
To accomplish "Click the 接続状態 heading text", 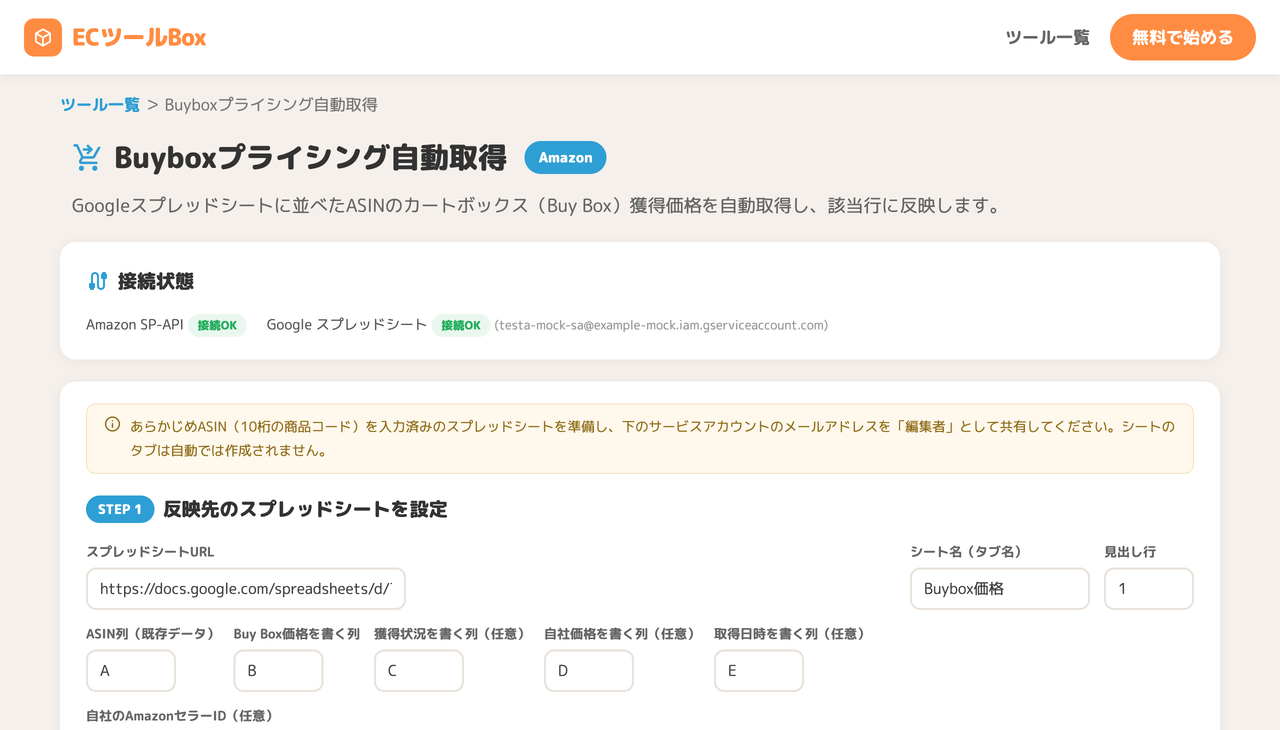I will (156, 281).
